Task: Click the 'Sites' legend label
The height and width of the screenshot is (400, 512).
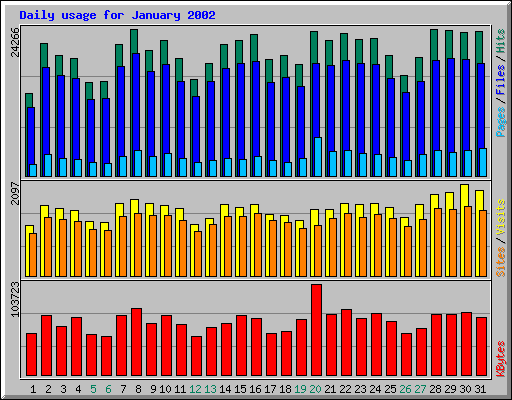Action: click(x=501, y=262)
